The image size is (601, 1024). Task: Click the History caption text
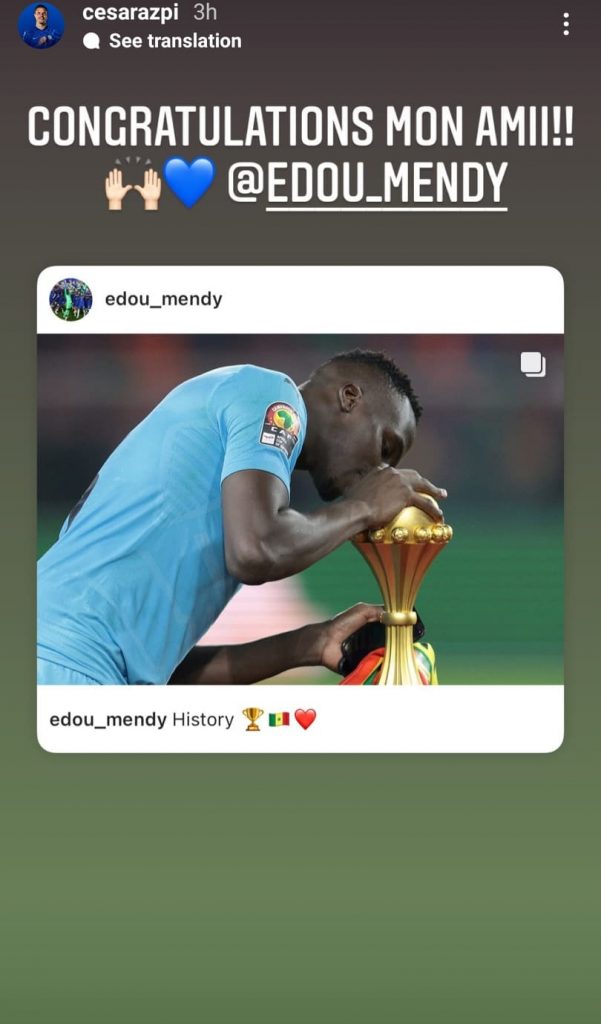point(203,720)
